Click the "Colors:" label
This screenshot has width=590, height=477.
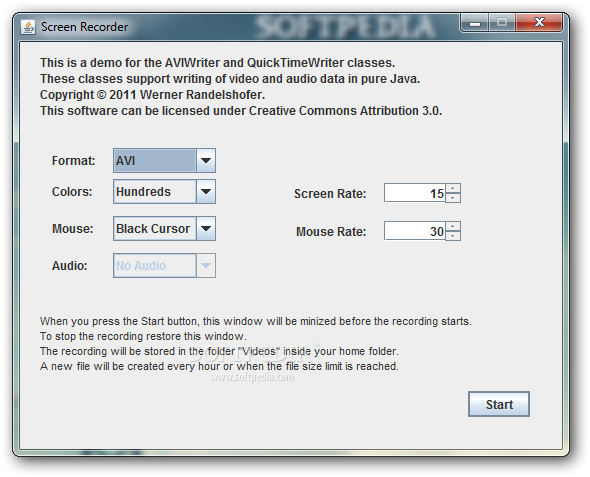point(72,192)
